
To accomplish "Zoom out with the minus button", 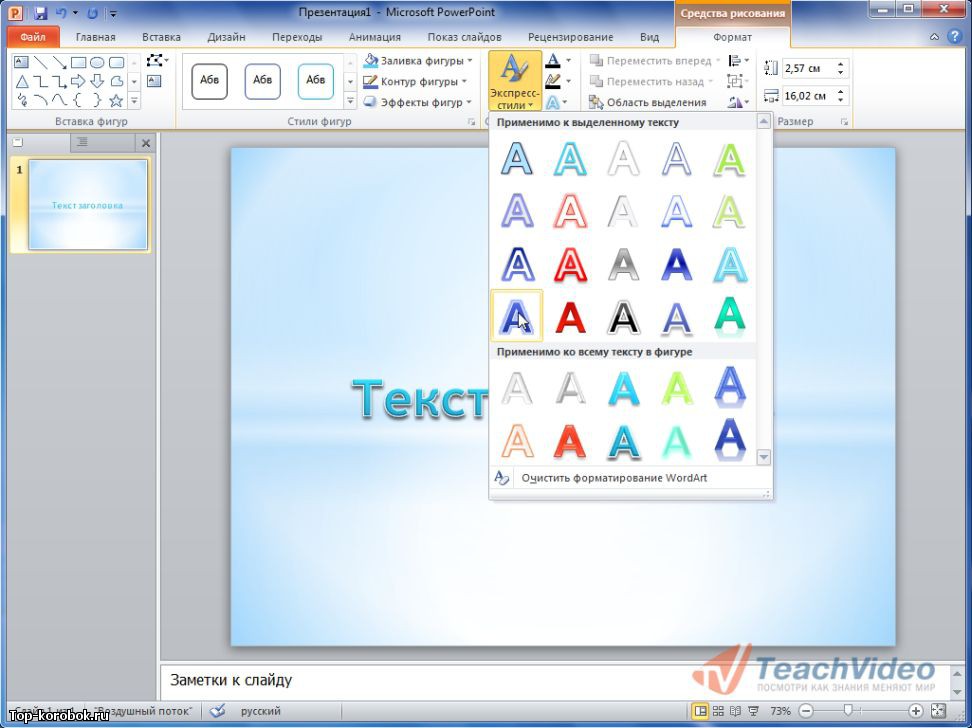I will point(806,711).
